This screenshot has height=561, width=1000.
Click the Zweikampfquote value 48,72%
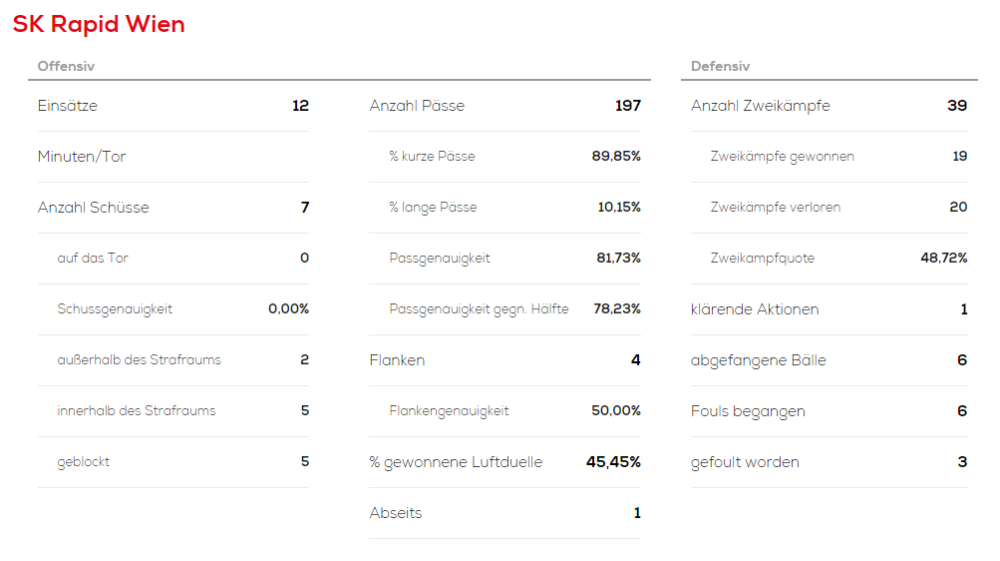click(944, 258)
